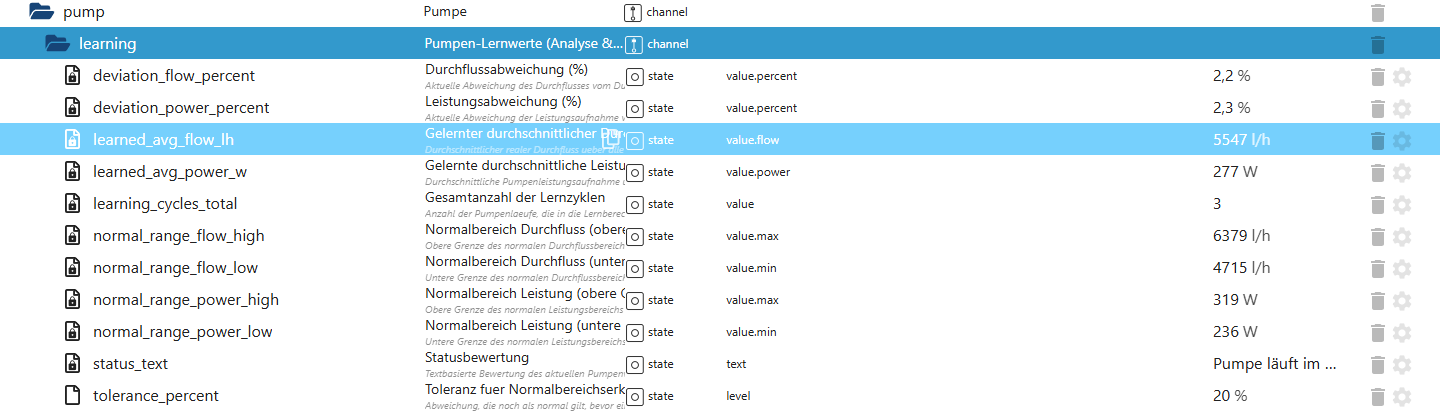The image size is (1440, 414).
Task: Delete normal_range_flow_low state
Action: [x=1378, y=268]
